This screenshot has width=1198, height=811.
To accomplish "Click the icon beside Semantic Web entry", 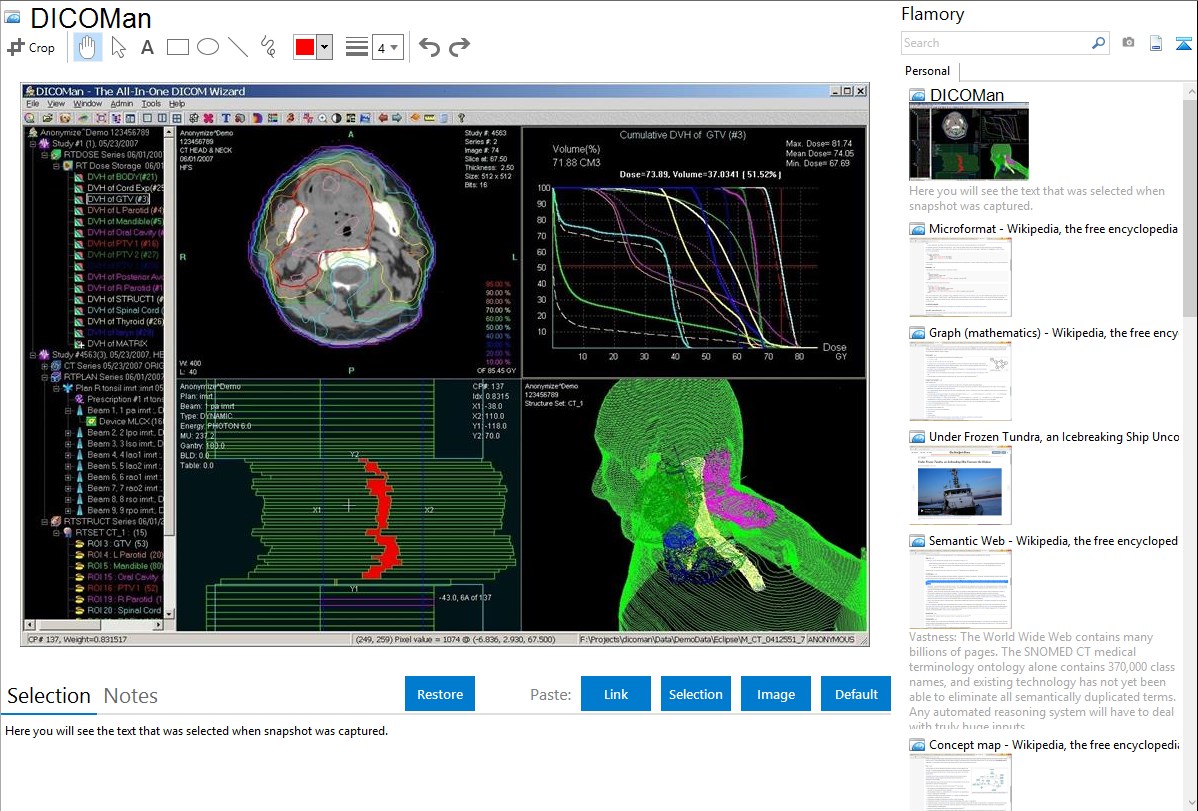I will (917, 541).
